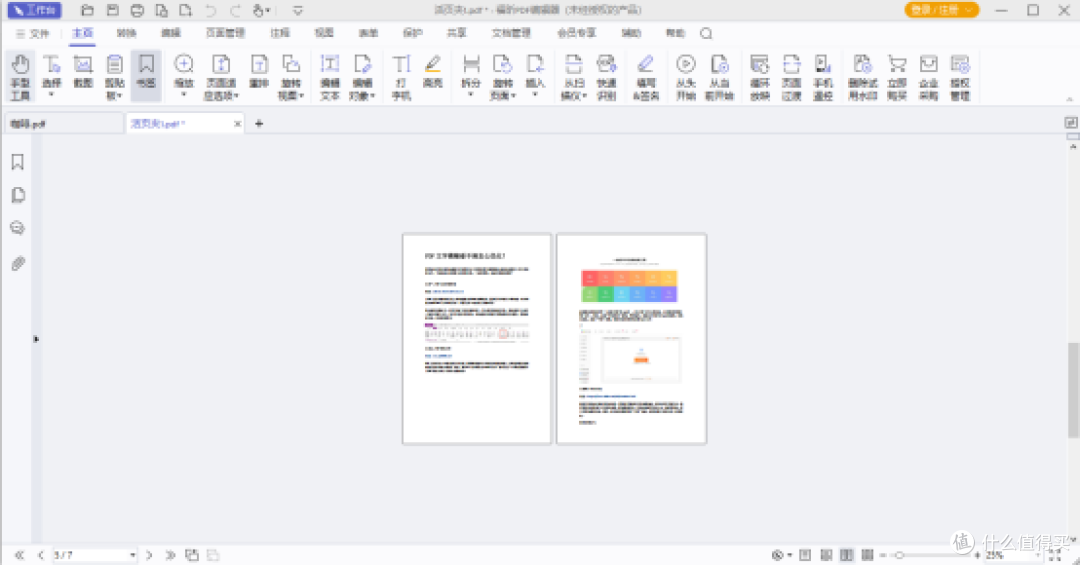Click the right document page thumbnail
Image resolution: width=1080 pixels, height=565 pixels.
(x=631, y=339)
